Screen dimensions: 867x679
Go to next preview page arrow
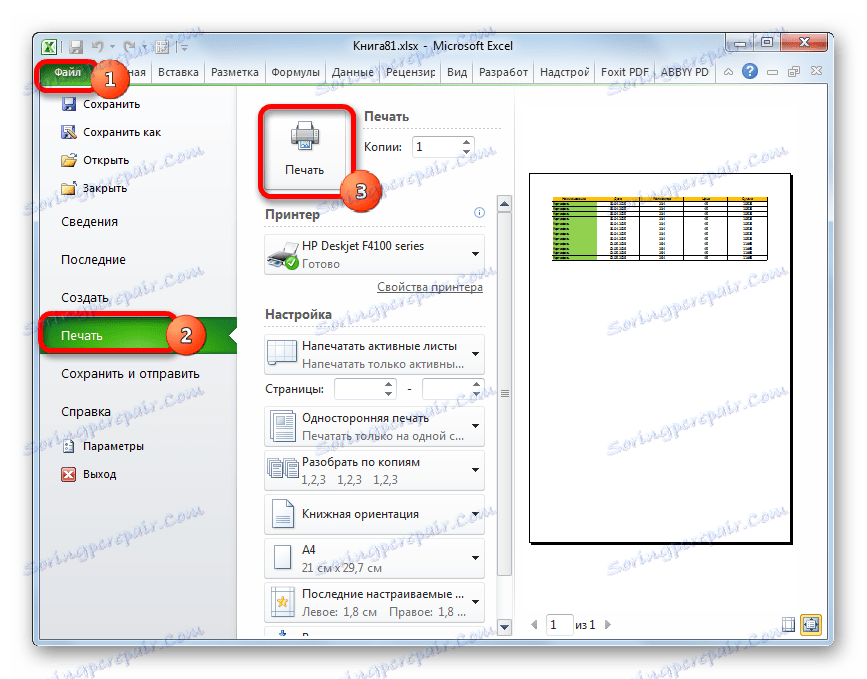point(608,625)
